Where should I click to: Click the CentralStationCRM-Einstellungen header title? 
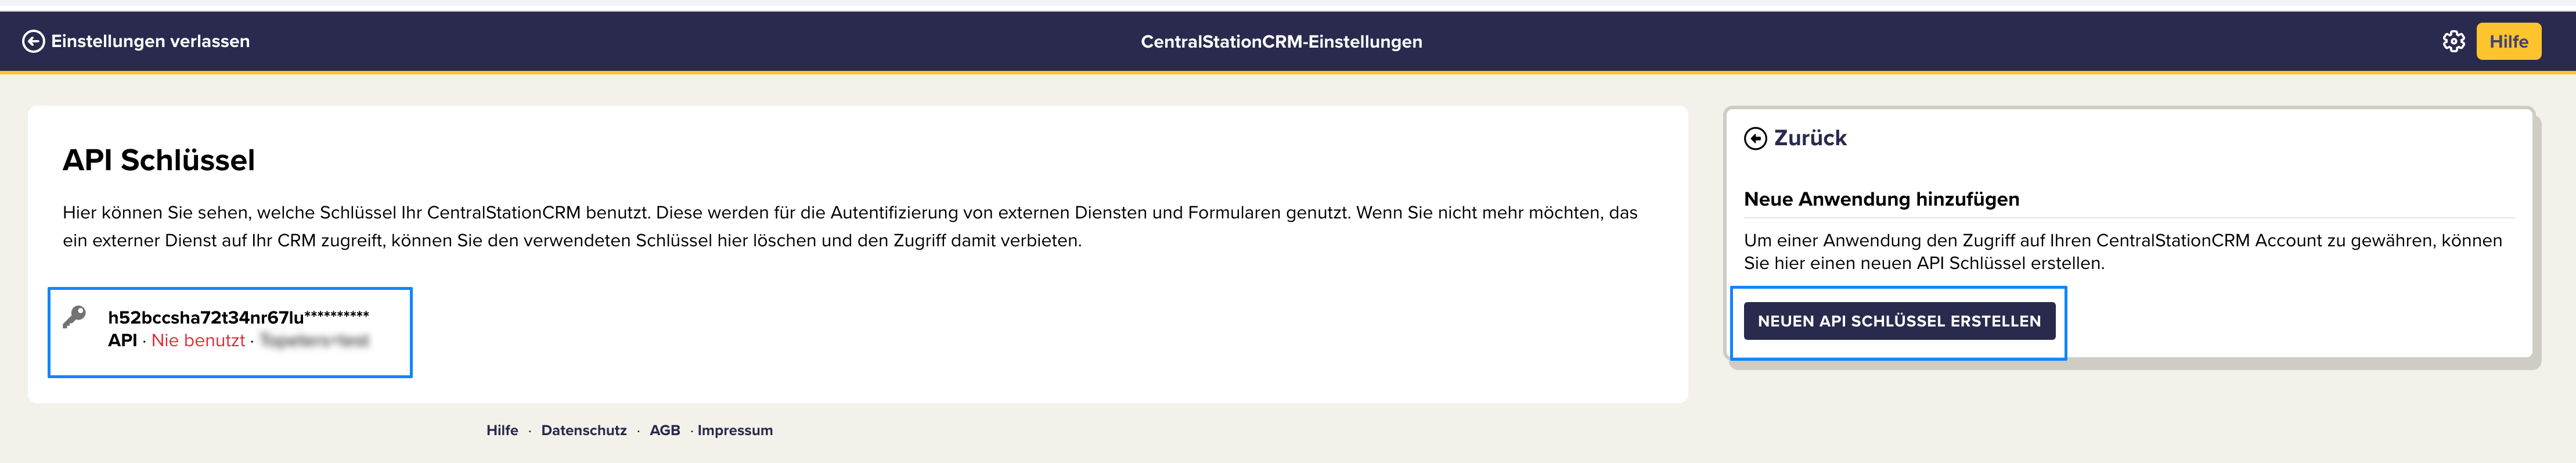click(1281, 42)
